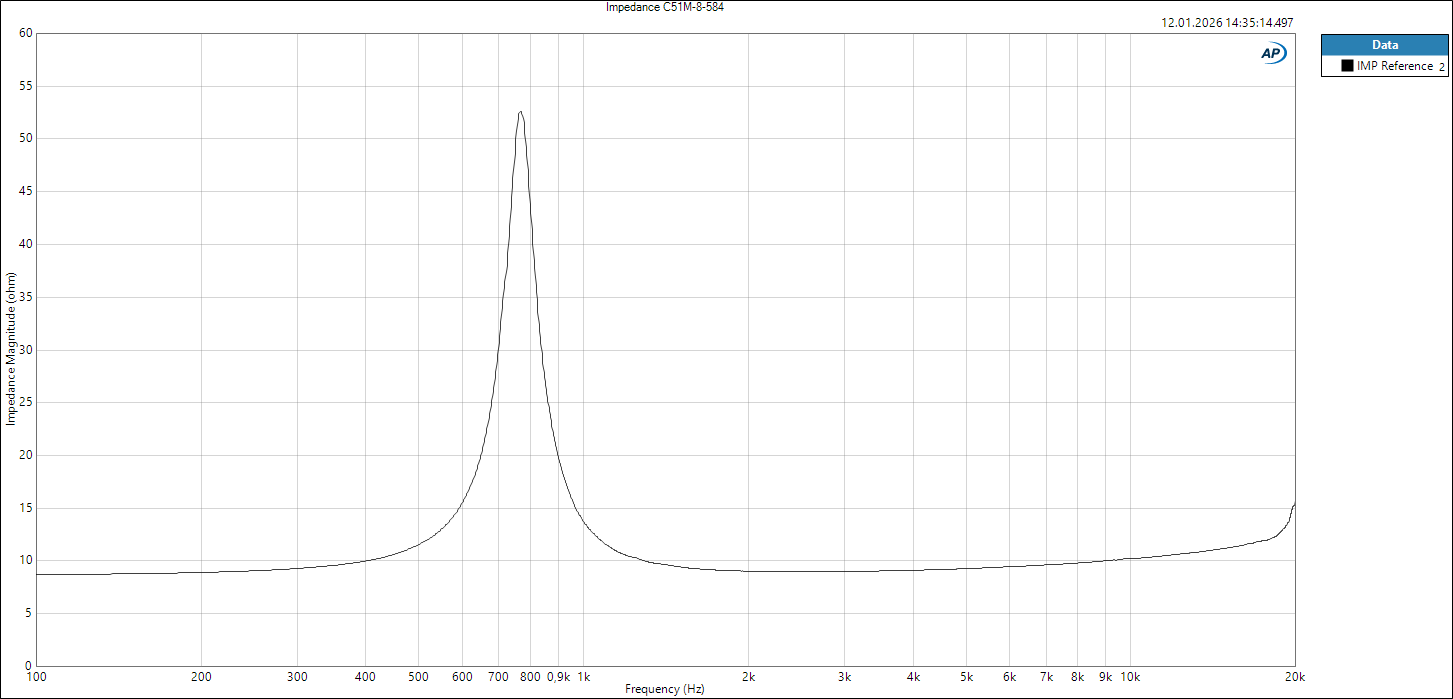This screenshot has width=1453, height=699.
Task: Click the 60 ohm tick label
Action: [26, 33]
